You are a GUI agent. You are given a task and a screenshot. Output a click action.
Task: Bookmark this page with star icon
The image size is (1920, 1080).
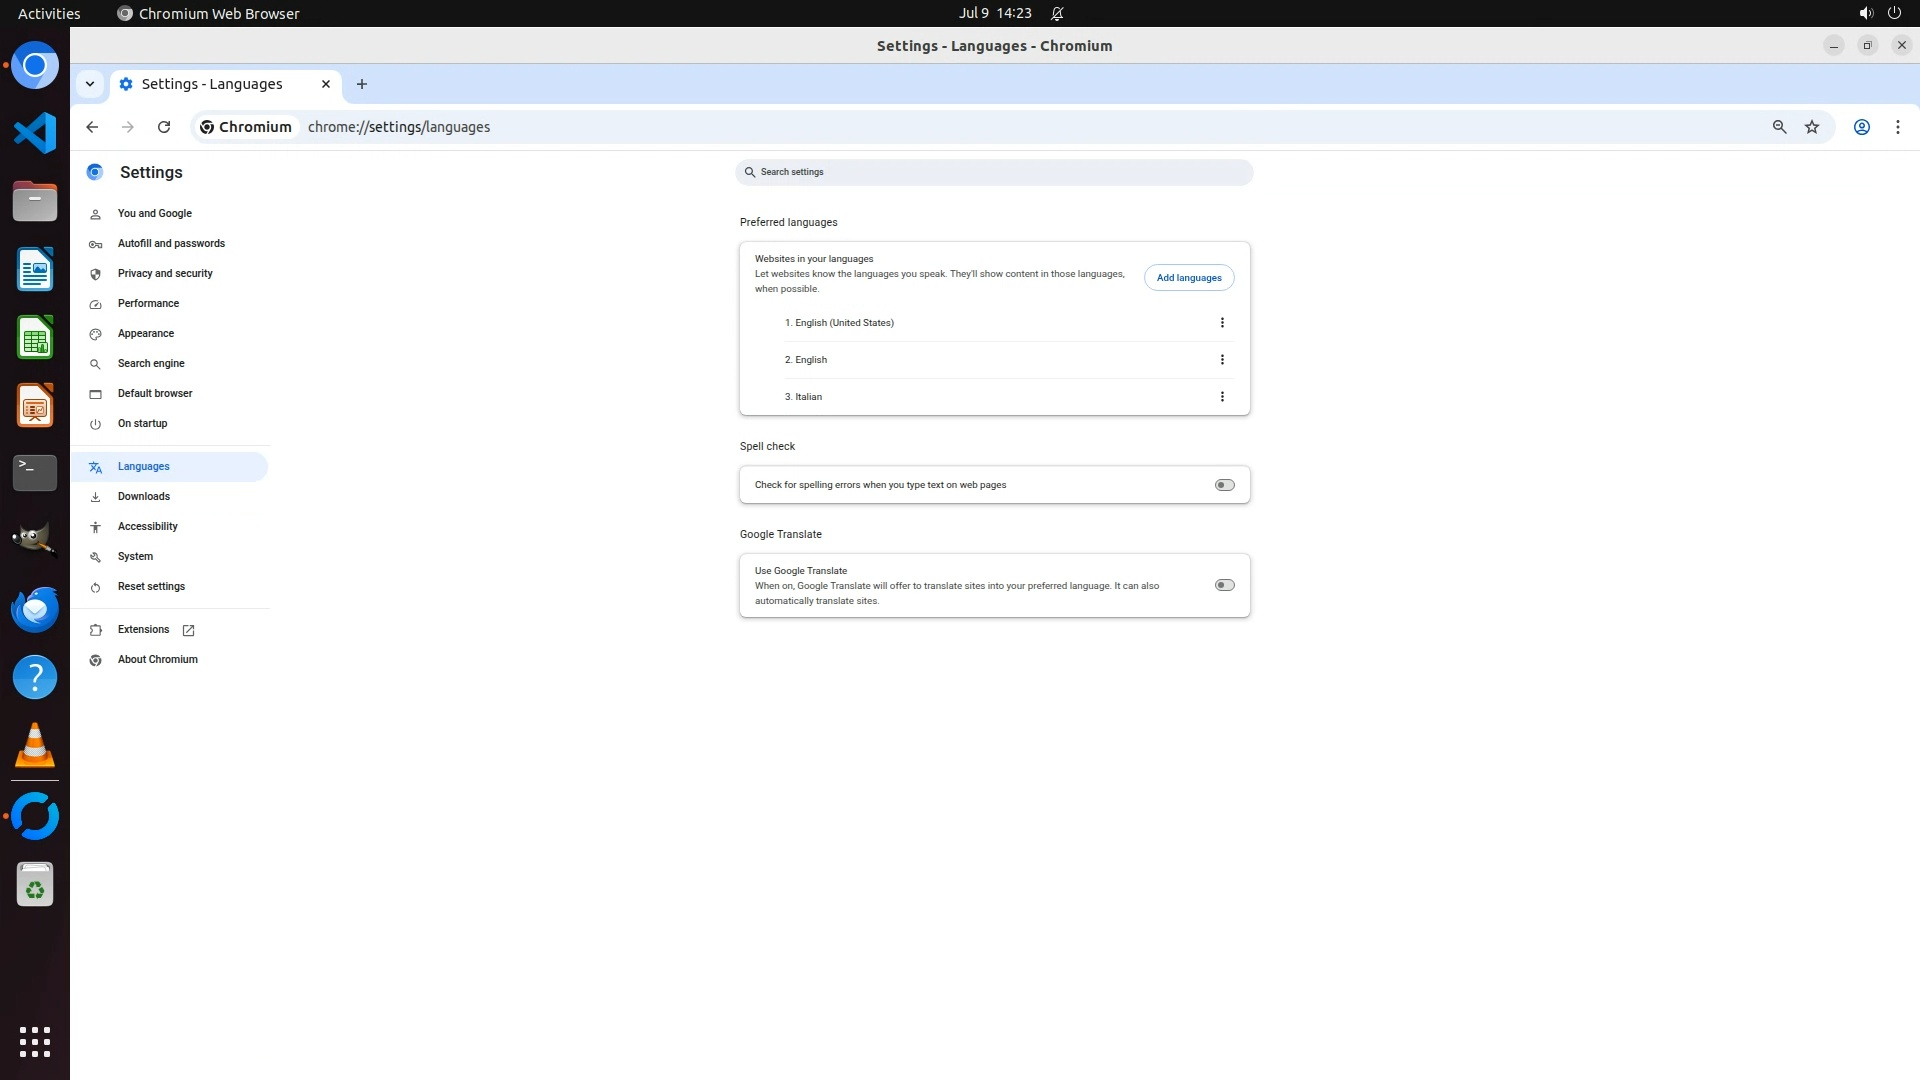click(1812, 127)
